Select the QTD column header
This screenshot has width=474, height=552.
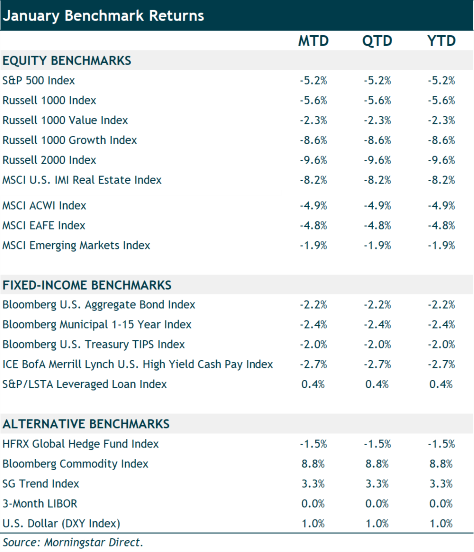pyautogui.click(x=377, y=41)
